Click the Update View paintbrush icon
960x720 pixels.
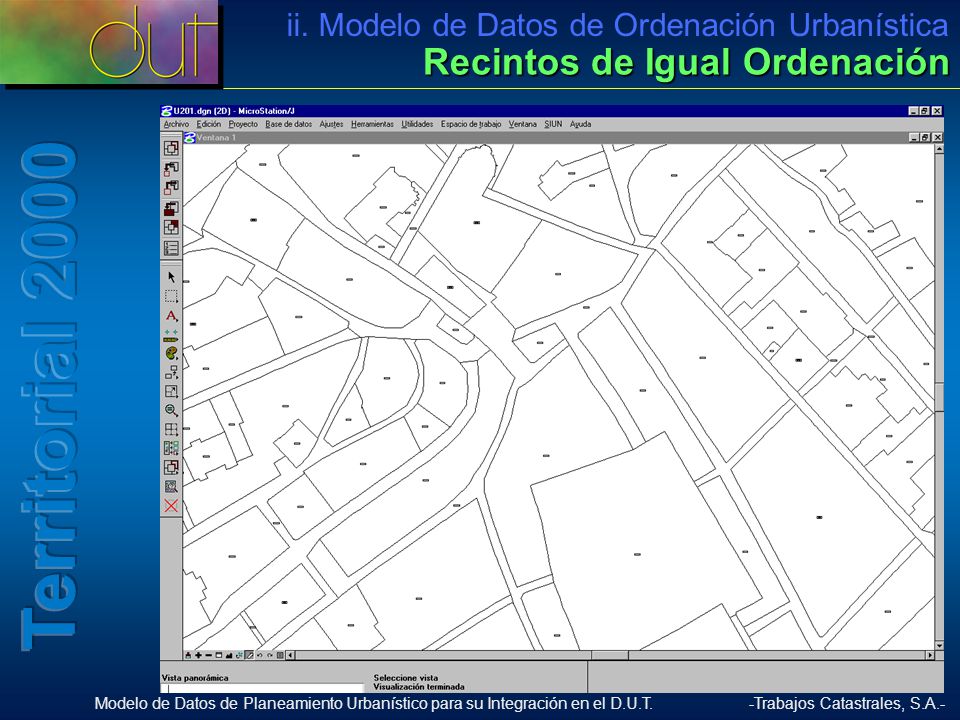click(188, 655)
